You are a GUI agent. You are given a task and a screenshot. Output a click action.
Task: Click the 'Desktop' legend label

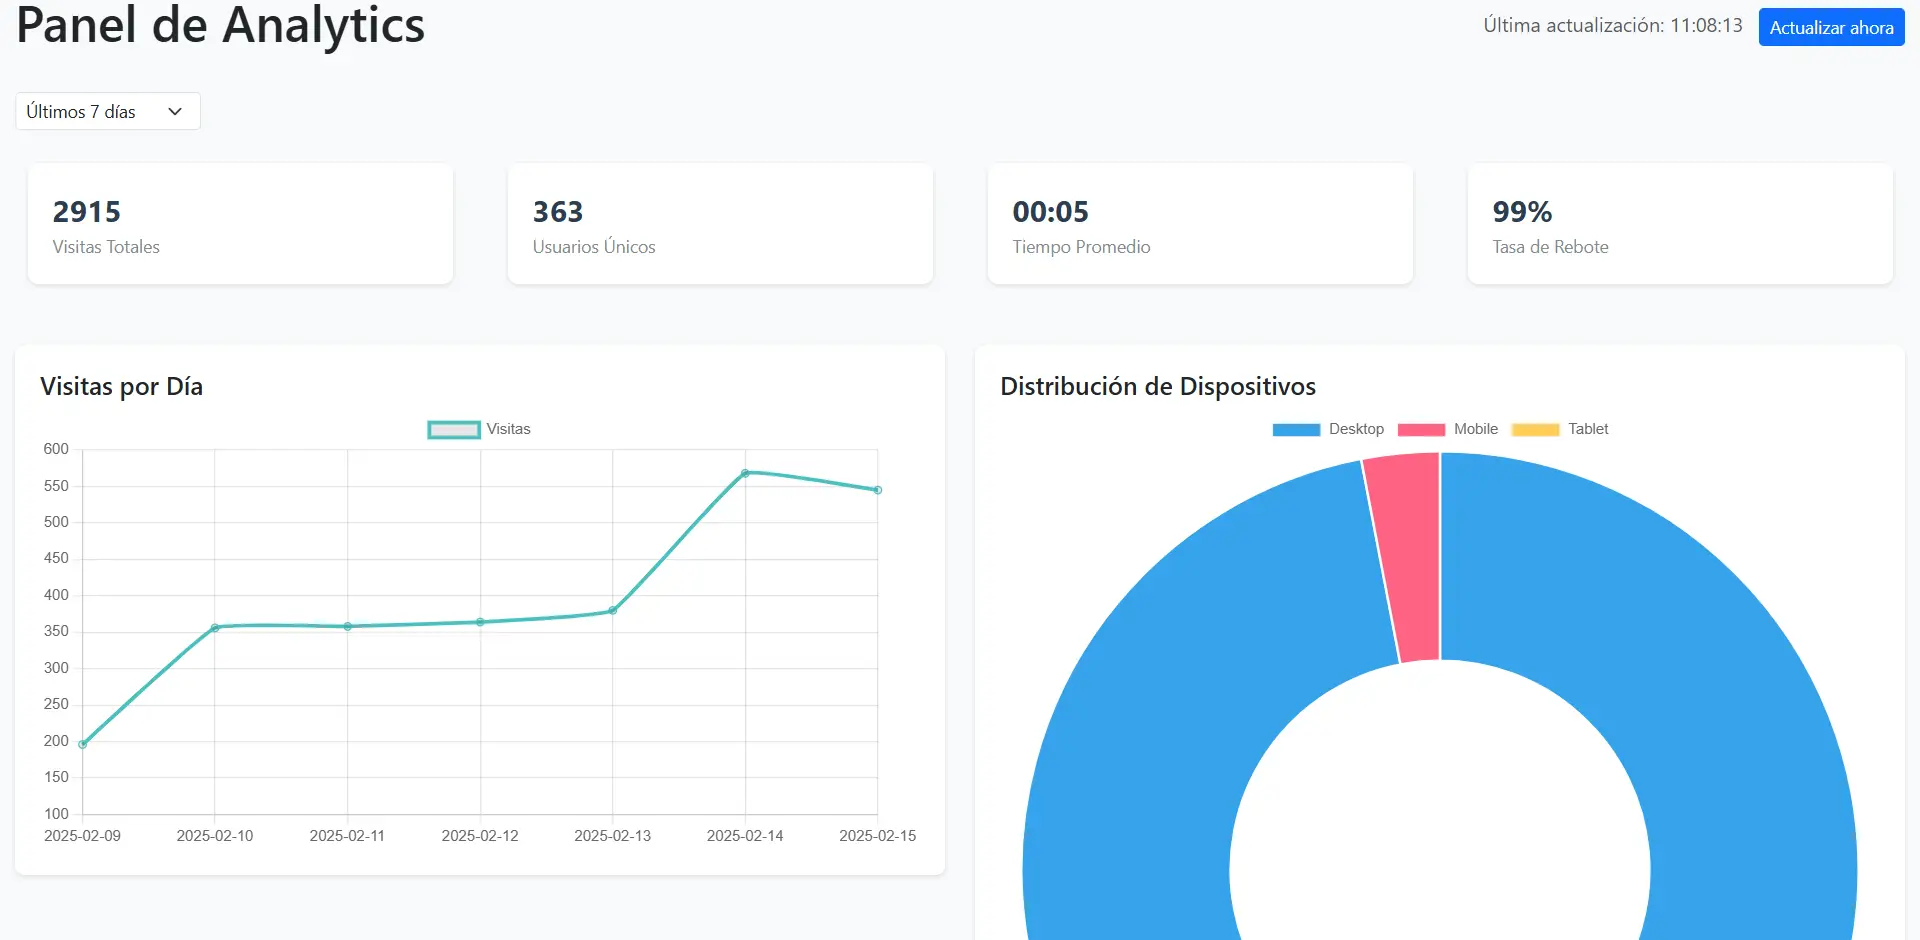click(1356, 429)
